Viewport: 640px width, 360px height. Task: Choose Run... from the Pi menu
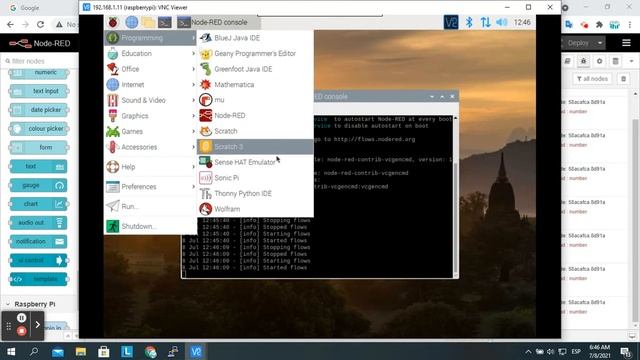(150, 206)
